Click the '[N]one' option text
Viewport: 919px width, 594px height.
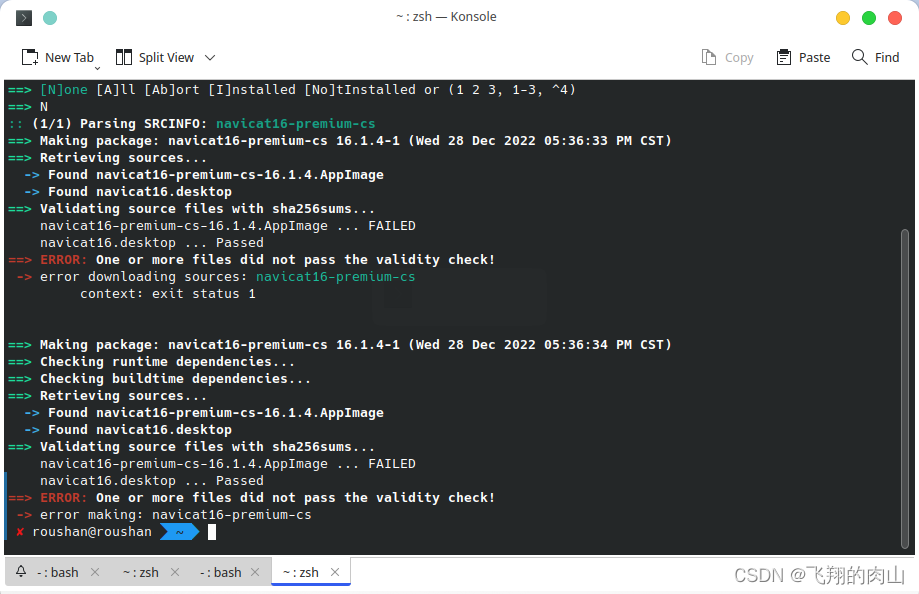click(x=63, y=90)
